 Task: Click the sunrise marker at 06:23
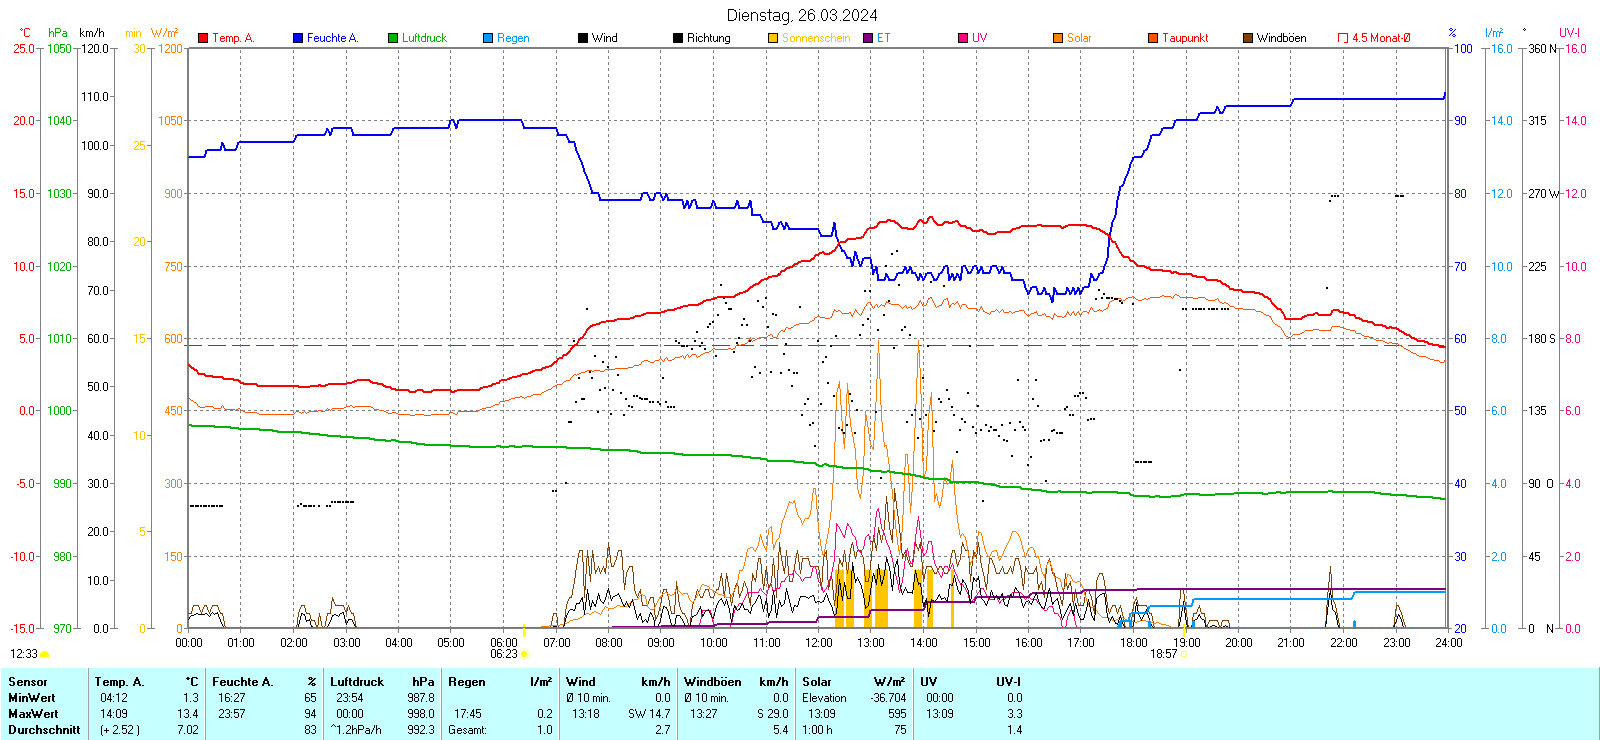[524, 654]
